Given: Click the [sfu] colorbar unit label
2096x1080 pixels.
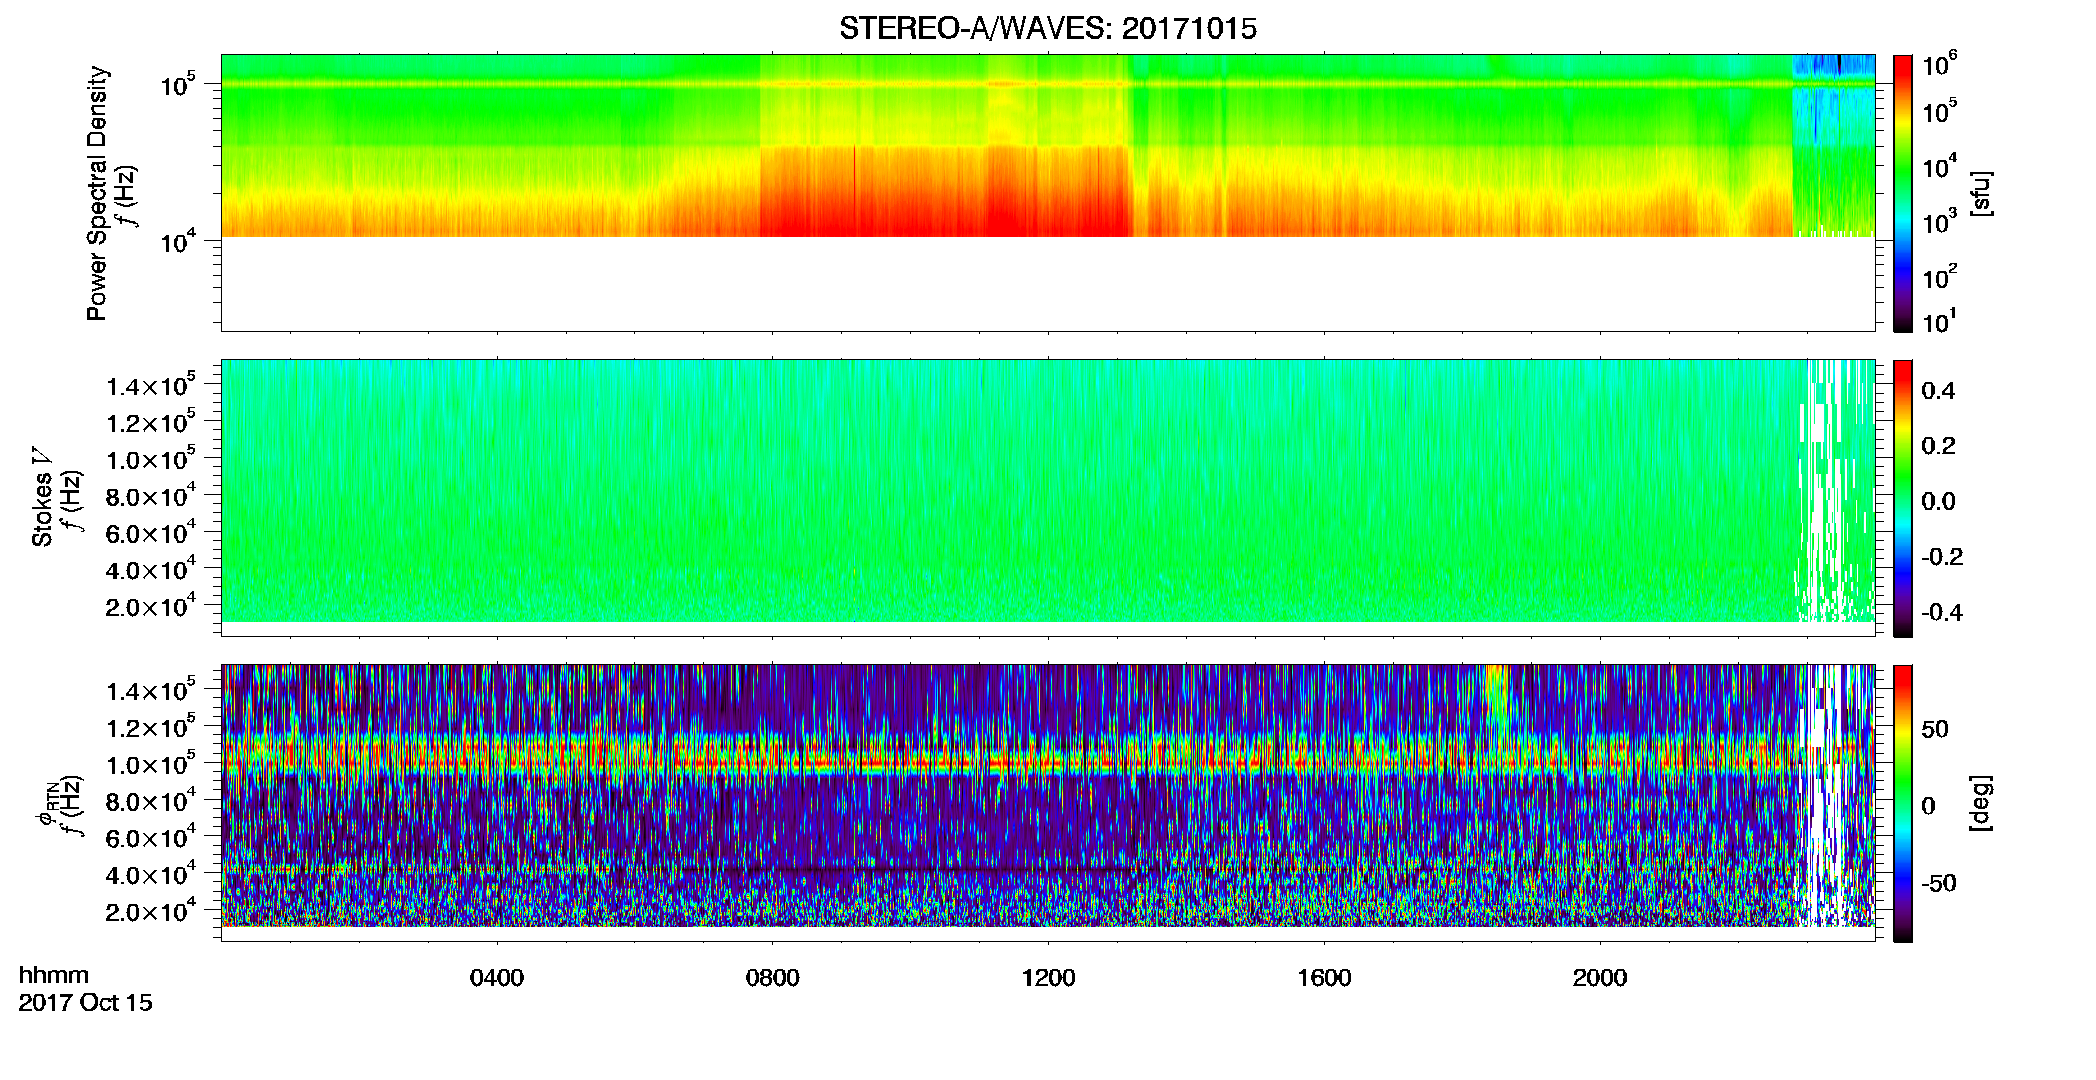Looking at the screenshot, I should coord(1980,193).
